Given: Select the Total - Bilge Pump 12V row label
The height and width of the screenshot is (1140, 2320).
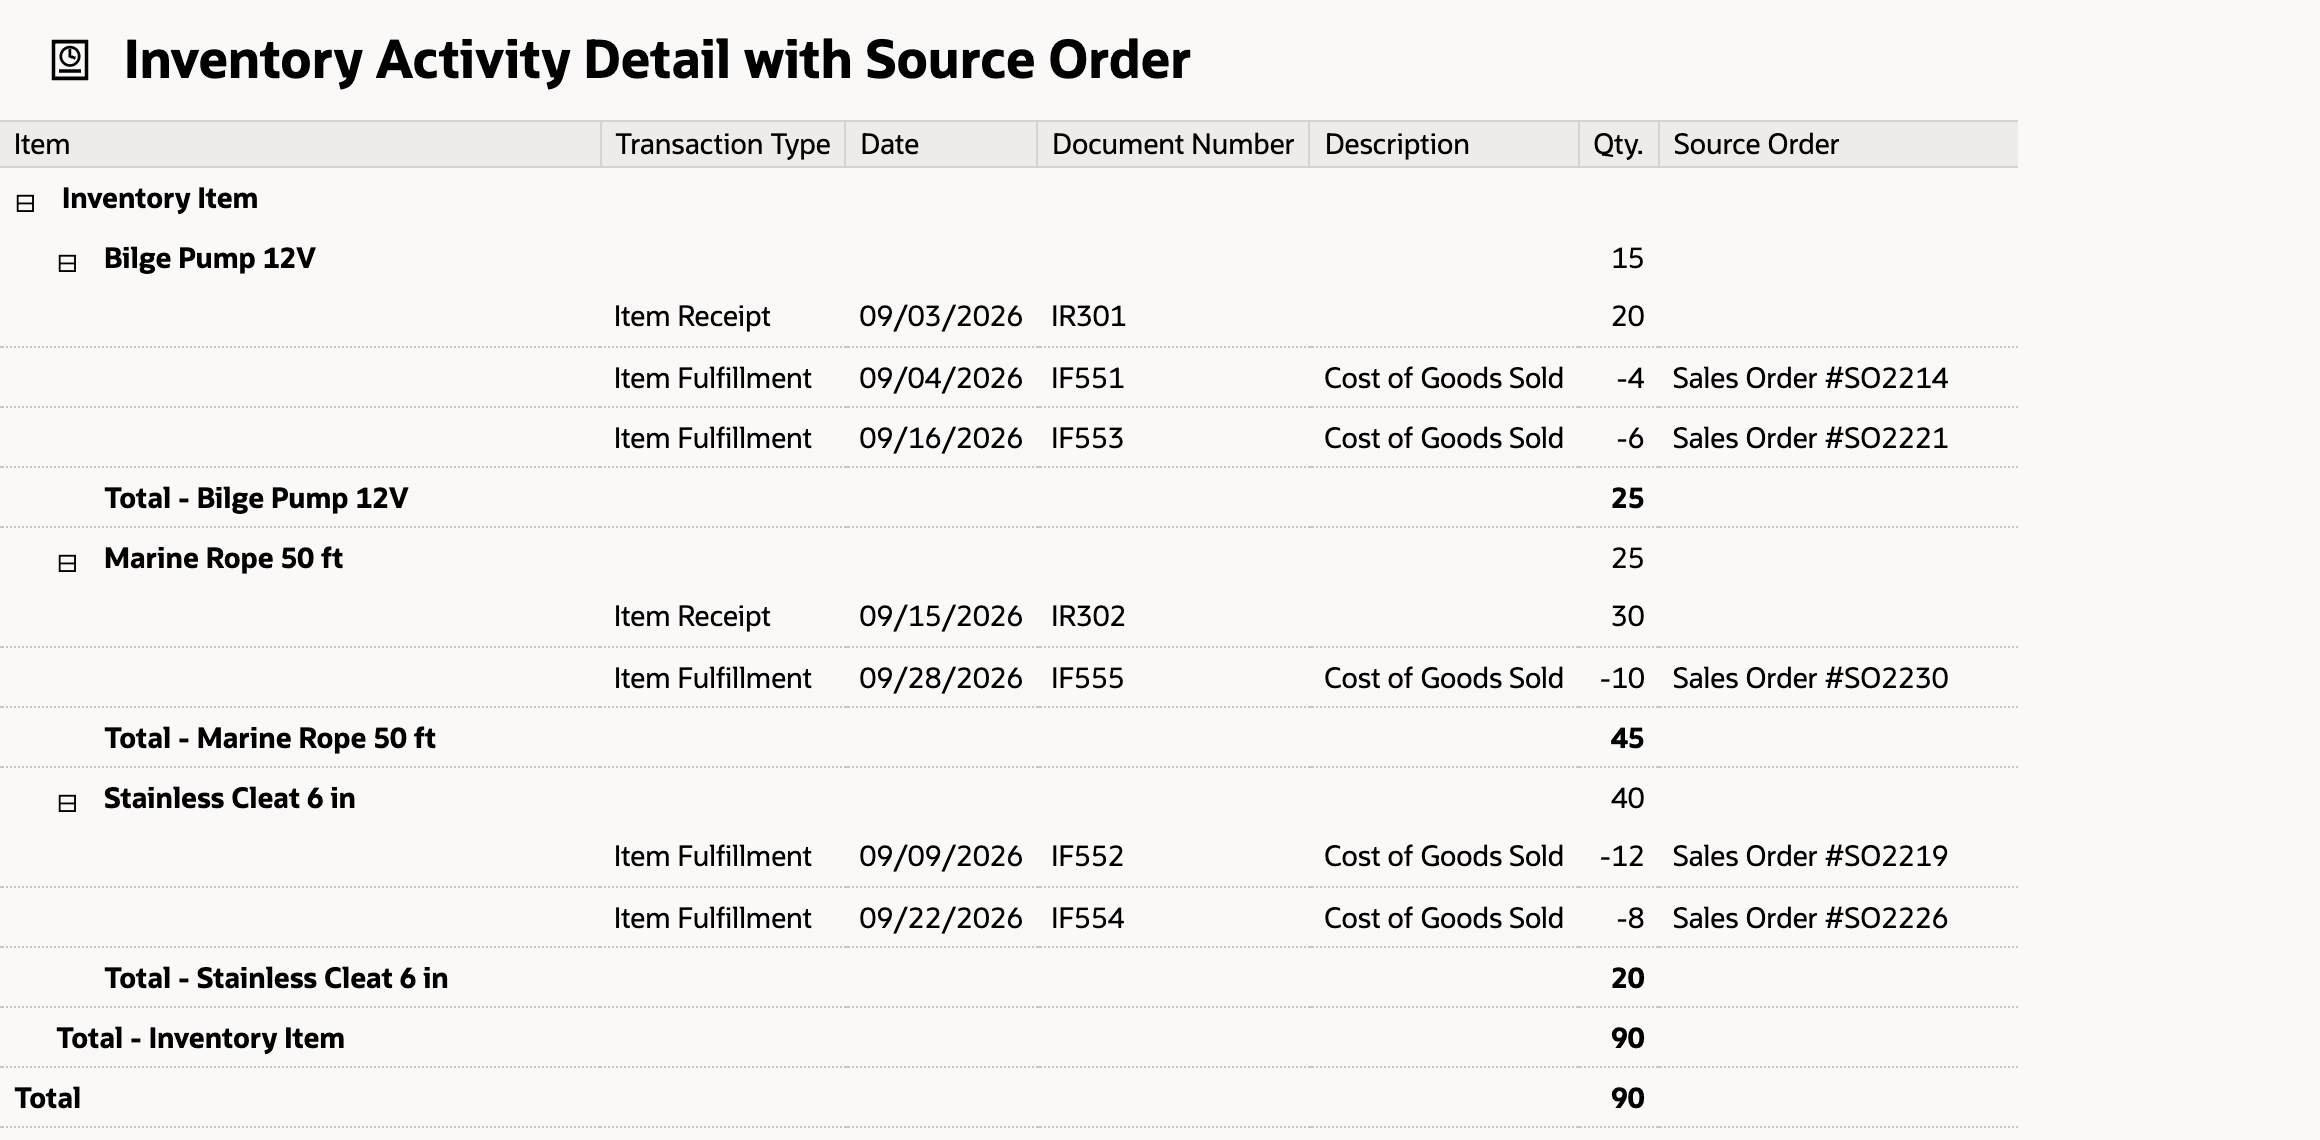Looking at the screenshot, I should point(256,498).
